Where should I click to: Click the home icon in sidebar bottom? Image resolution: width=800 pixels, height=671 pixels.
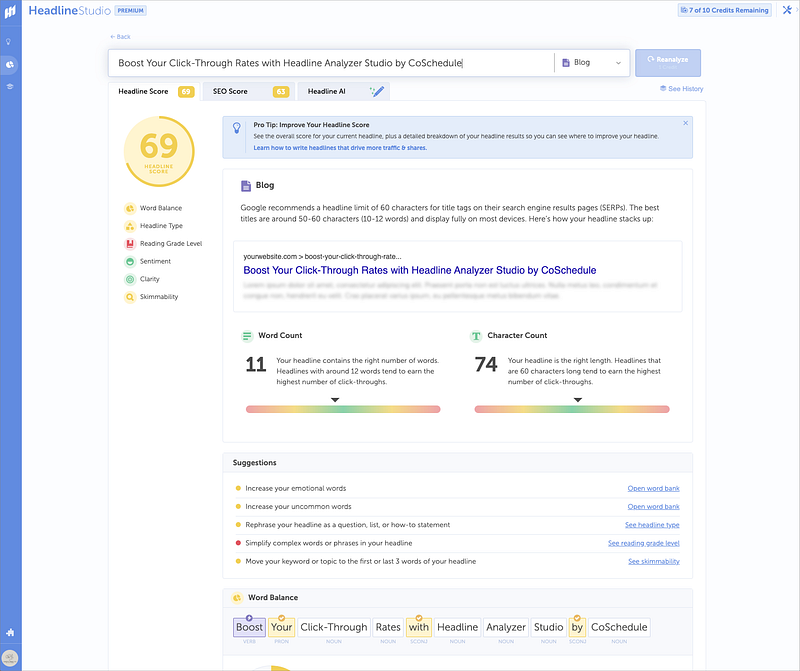[10, 632]
